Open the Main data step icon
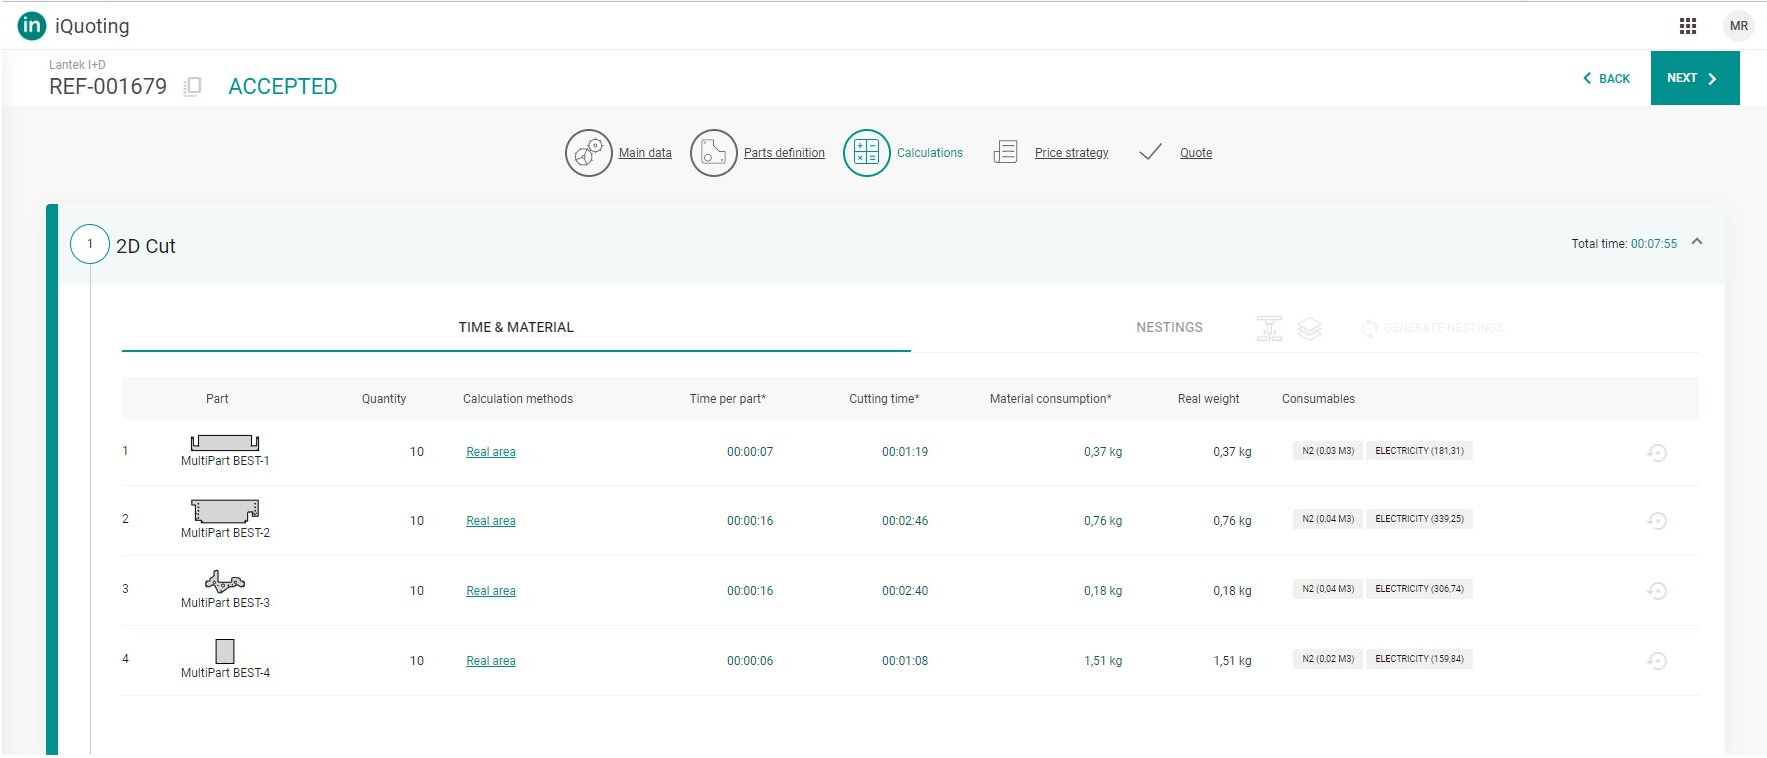The image size is (1767, 758). [x=589, y=153]
